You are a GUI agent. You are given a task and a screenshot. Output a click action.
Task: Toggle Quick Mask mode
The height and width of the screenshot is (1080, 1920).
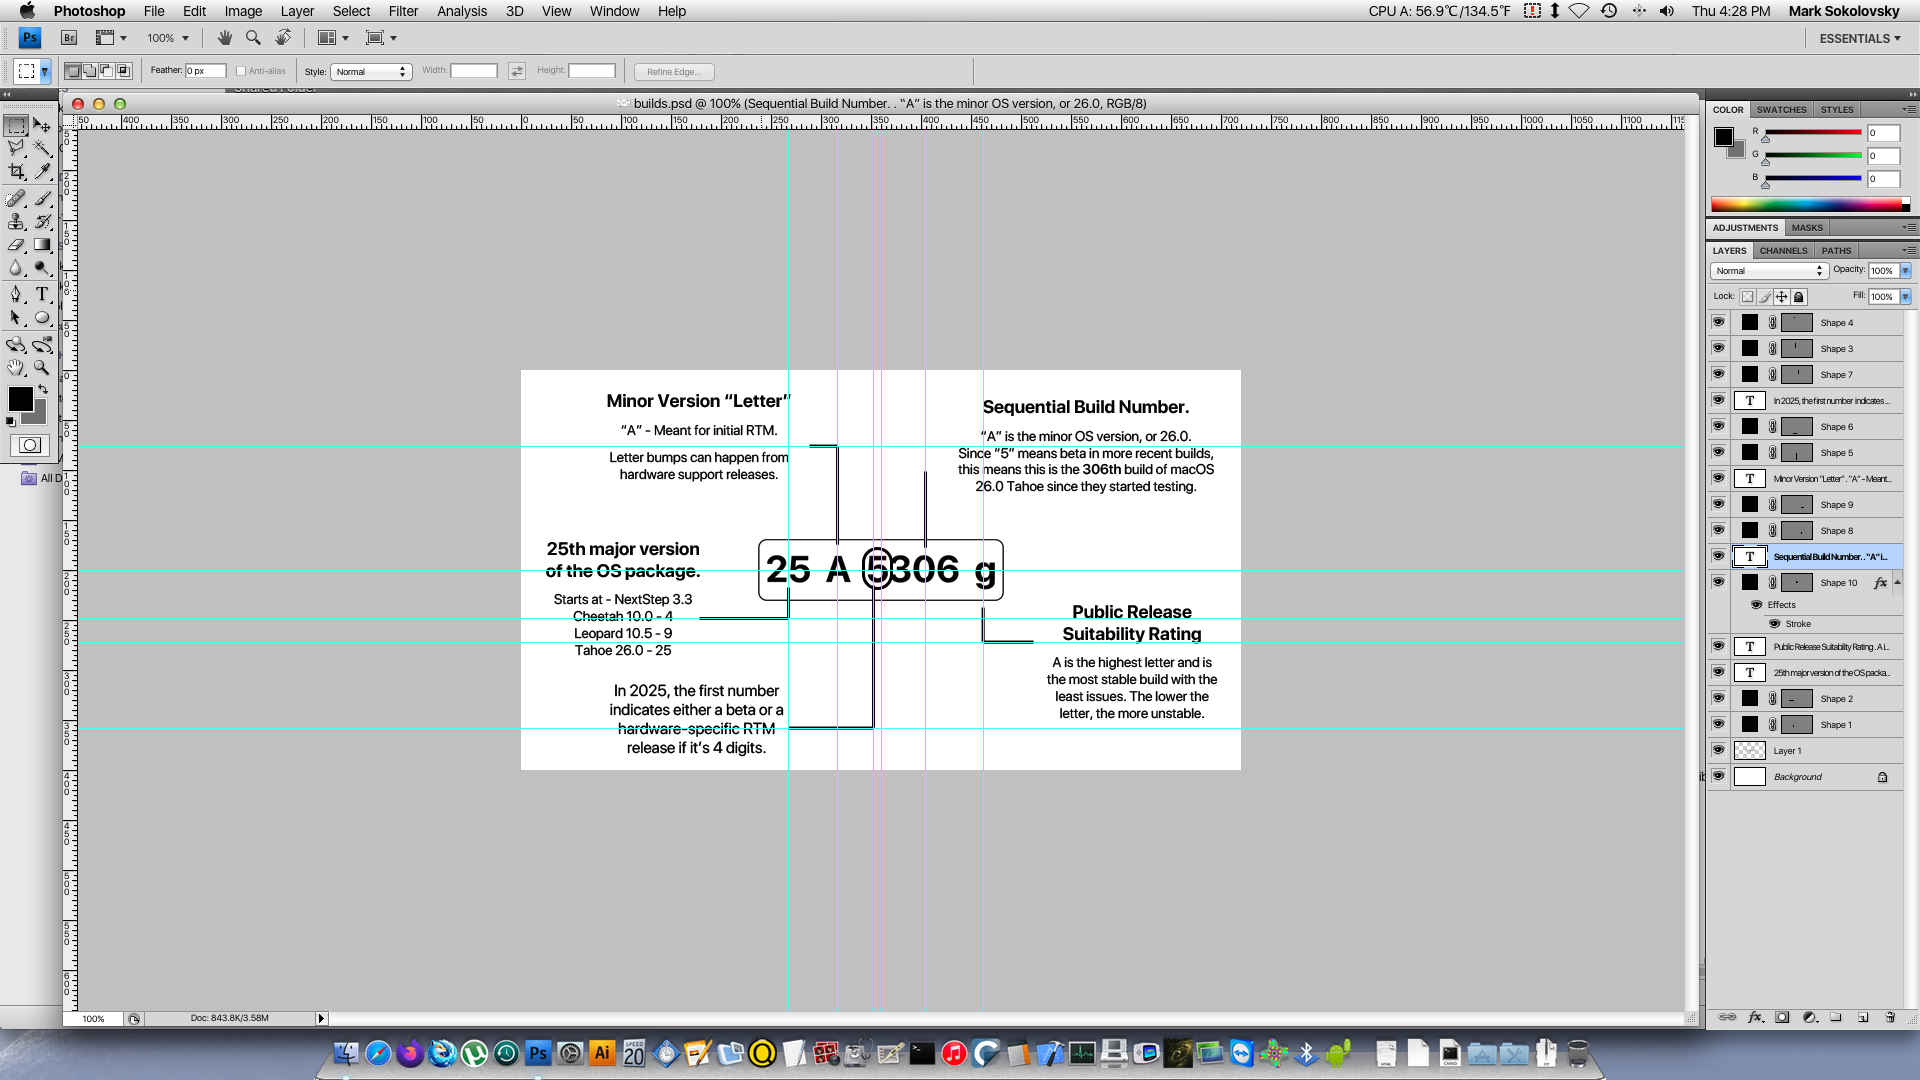coord(30,445)
